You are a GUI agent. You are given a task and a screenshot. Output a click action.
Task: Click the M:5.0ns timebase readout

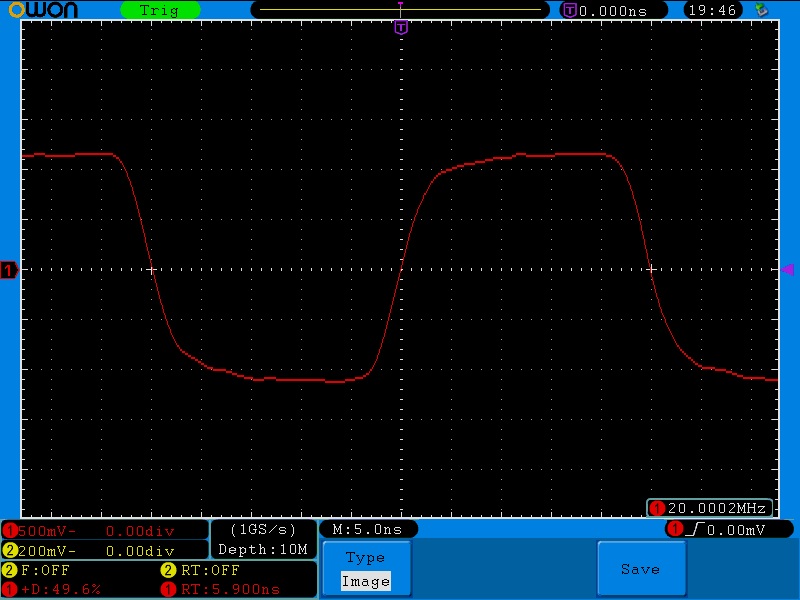click(367, 530)
